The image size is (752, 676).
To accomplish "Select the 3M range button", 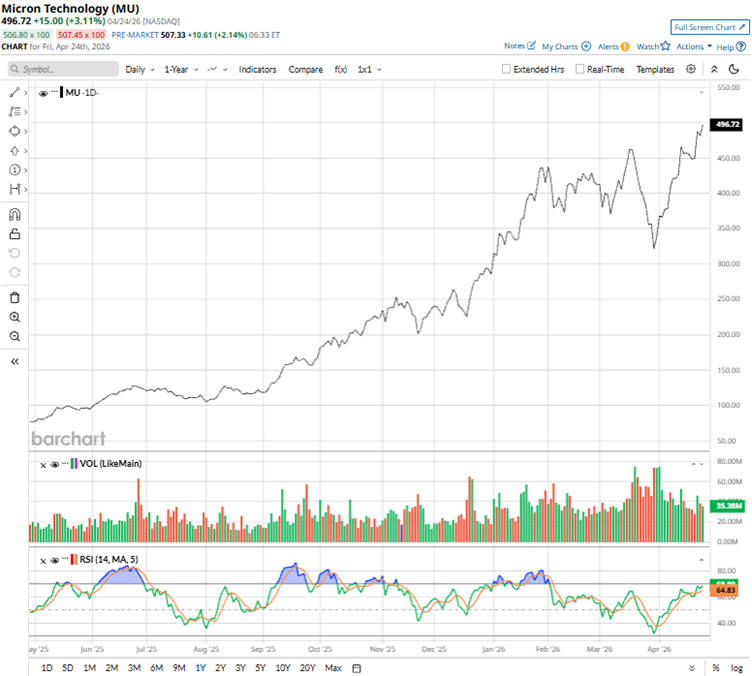I will (134, 668).
